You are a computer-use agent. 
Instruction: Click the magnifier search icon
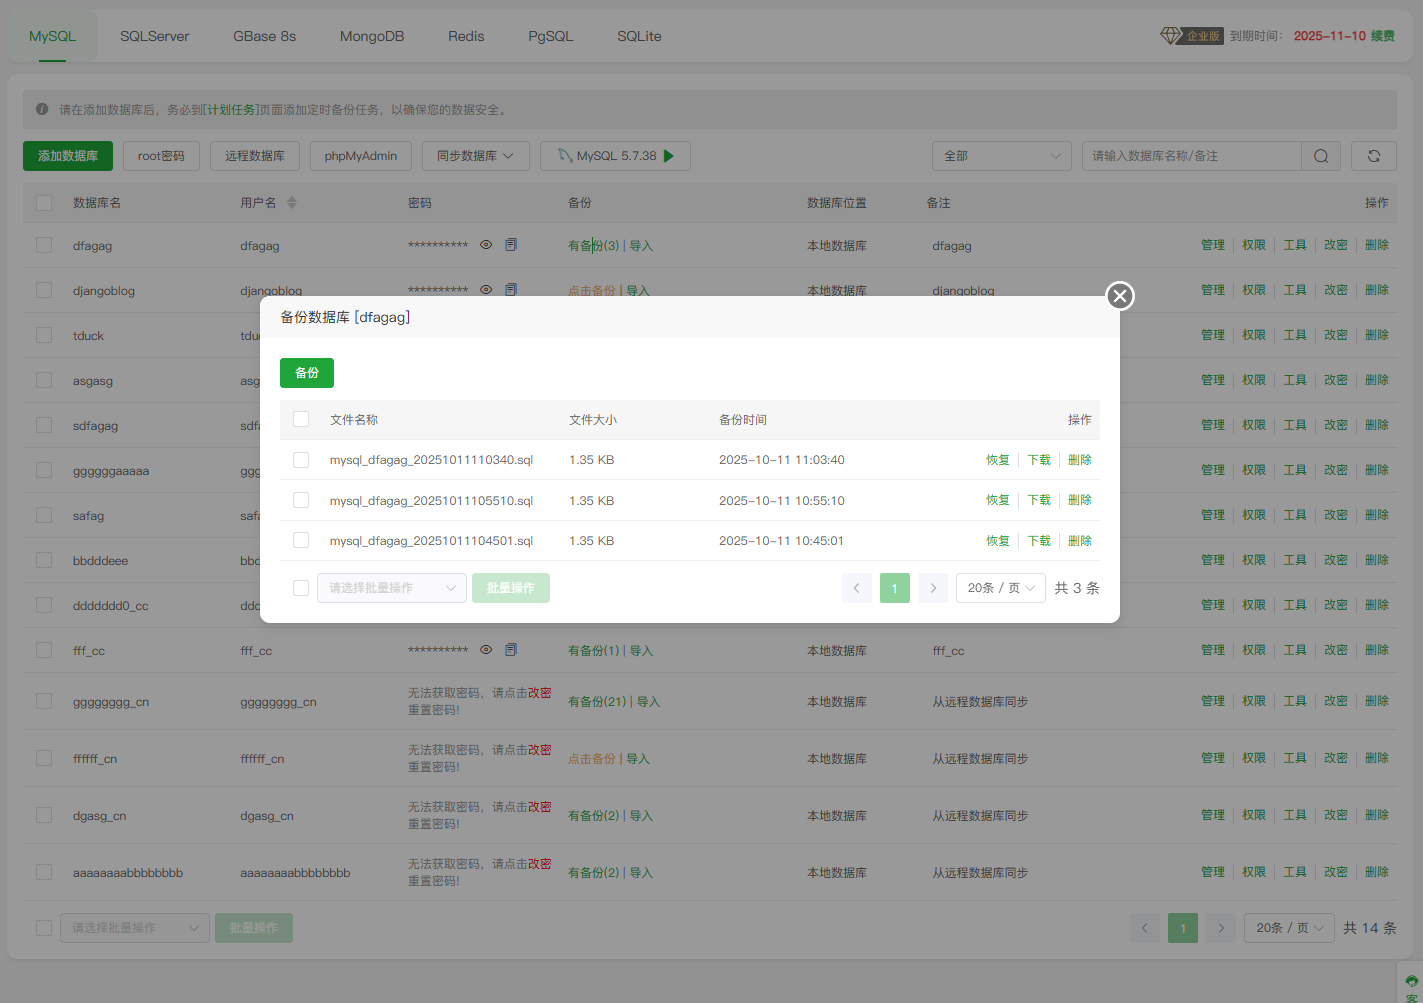1320,156
